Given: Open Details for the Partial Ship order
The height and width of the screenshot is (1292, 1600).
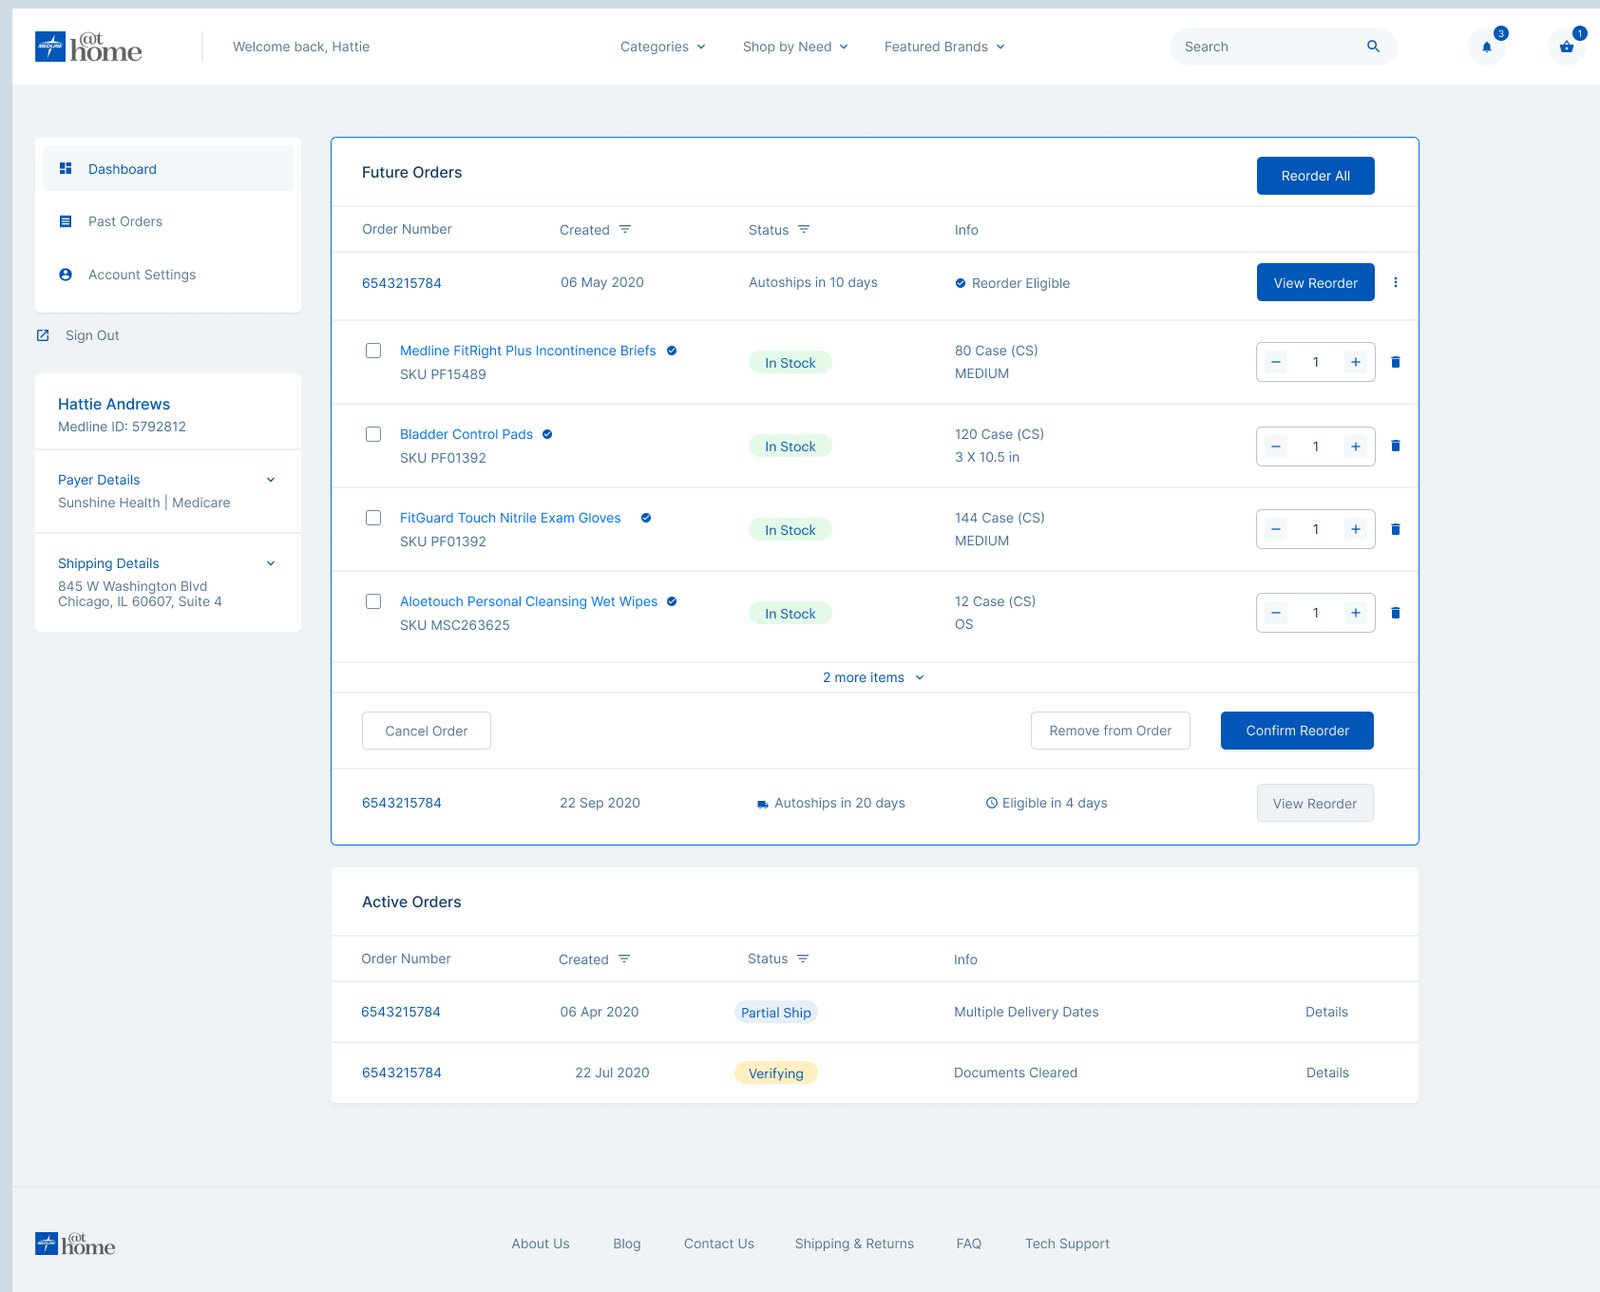Looking at the screenshot, I should [1326, 1012].
